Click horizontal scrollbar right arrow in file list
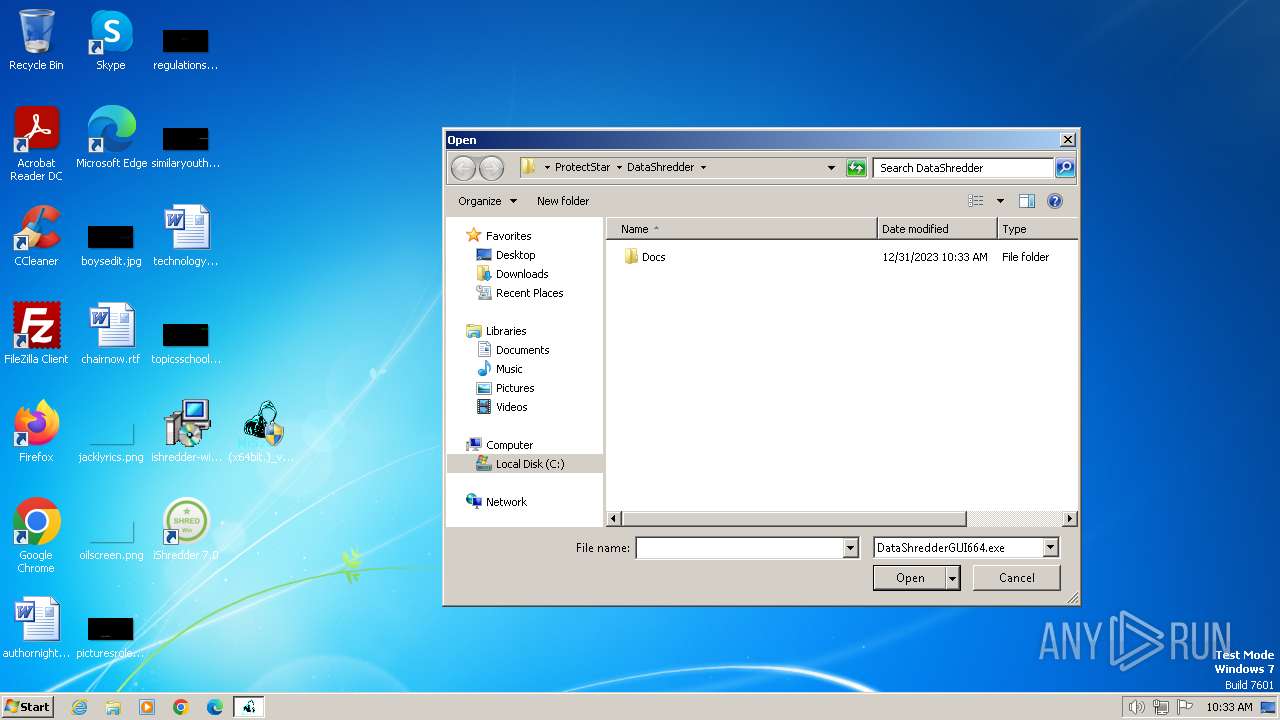Image resolution: width=1280 pixels, height=720 pixels. [x=1070, y=519]
